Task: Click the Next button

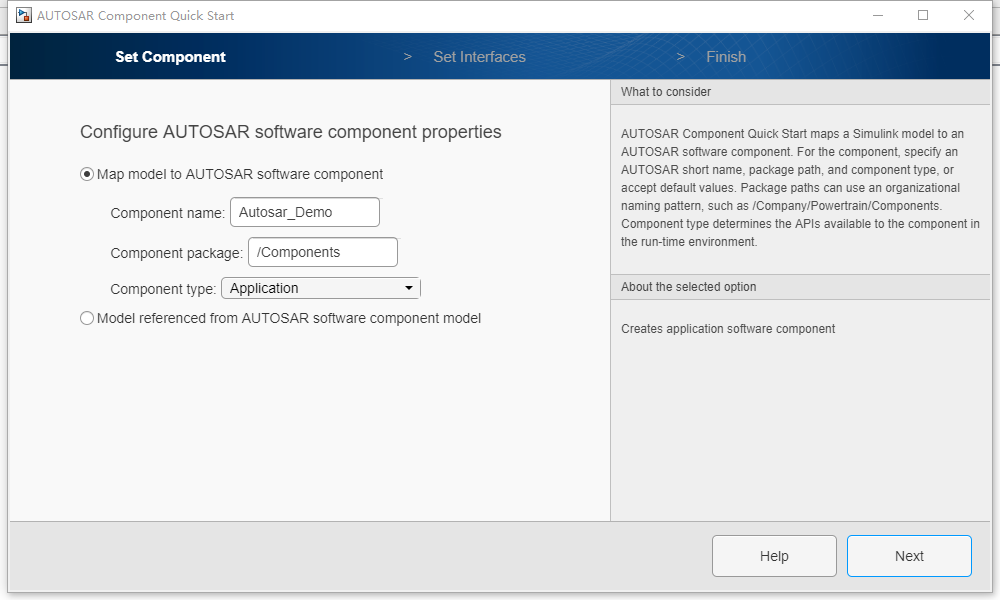Action: [909, 556]
